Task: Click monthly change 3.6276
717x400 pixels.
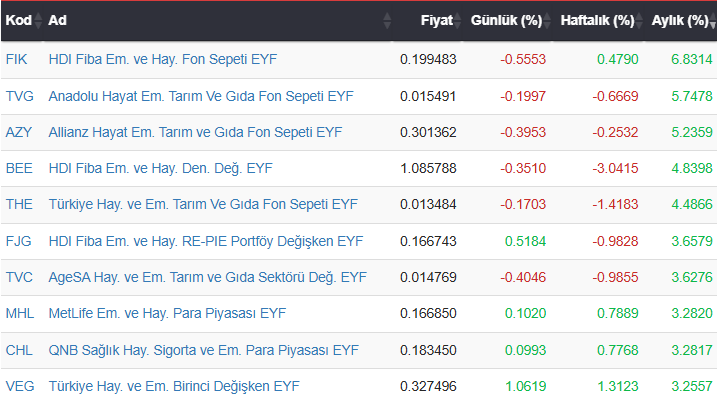Action: coord(692,277)
